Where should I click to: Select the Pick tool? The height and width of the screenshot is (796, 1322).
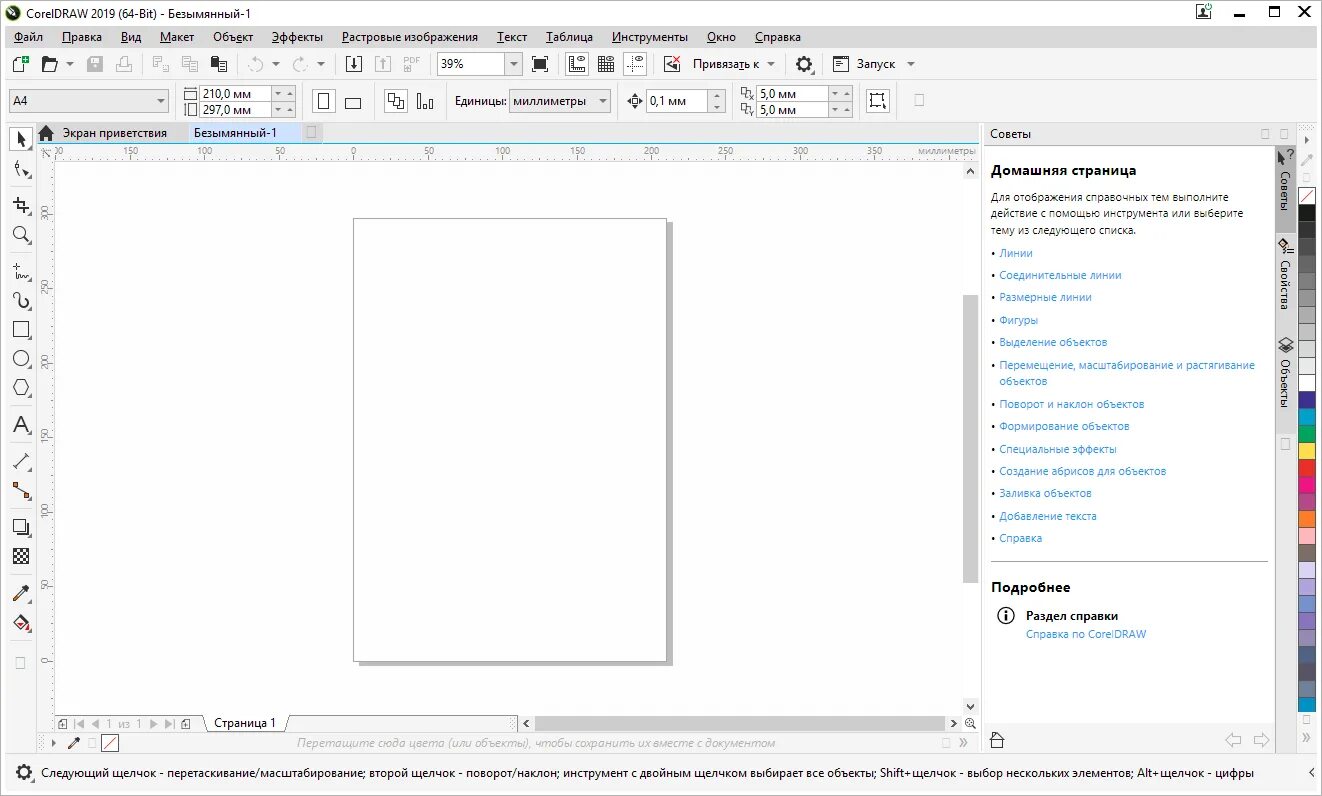click(x=20, y=140)
